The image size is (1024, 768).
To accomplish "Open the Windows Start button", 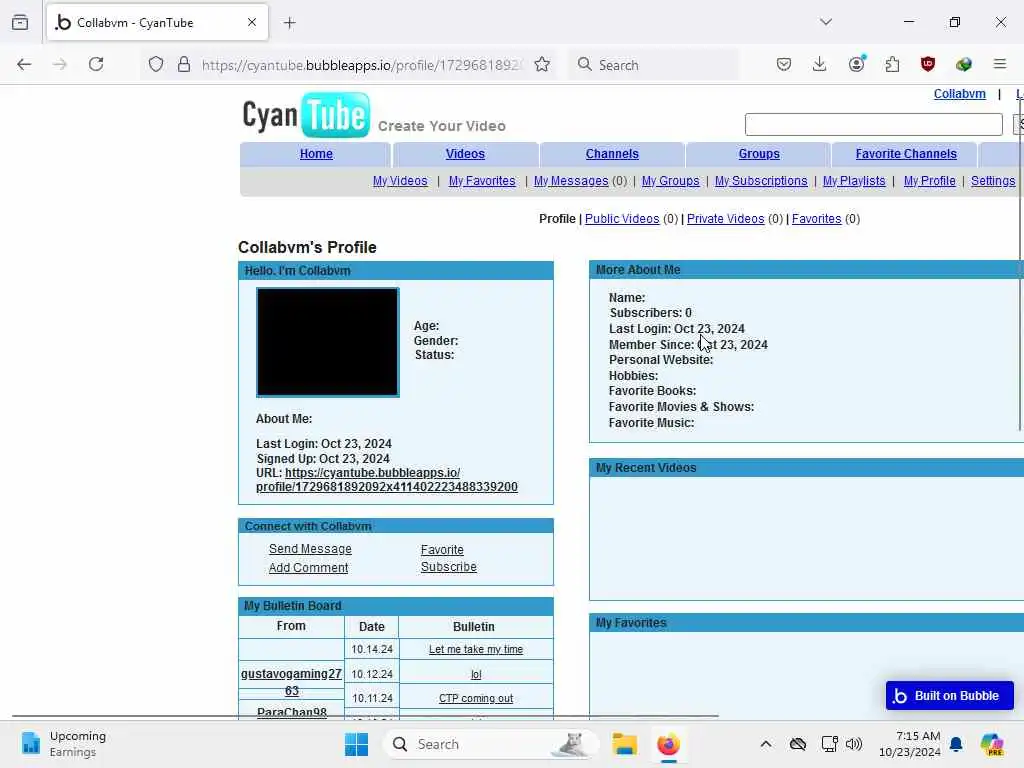I will coord(356,744).
